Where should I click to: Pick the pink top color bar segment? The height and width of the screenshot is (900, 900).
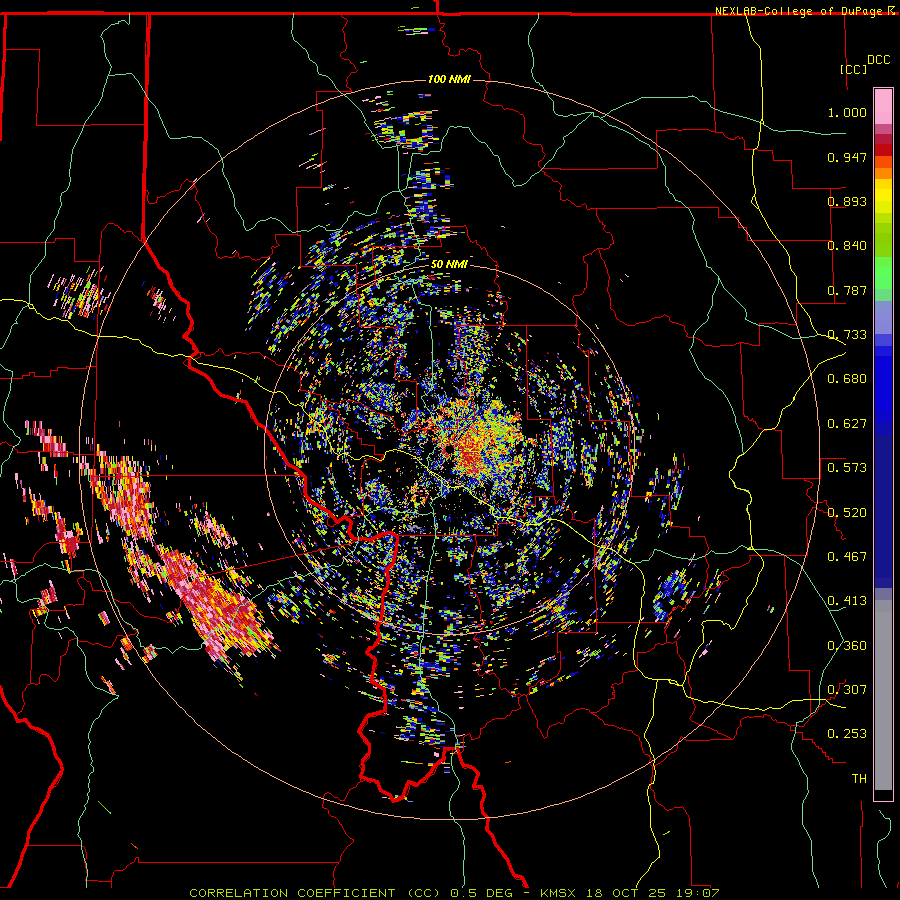tap(883, 106)
